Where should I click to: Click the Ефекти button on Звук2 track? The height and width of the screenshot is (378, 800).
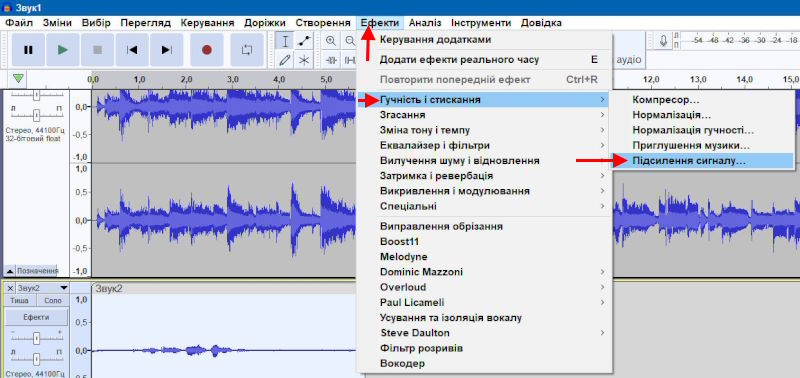tap(37, 317)
